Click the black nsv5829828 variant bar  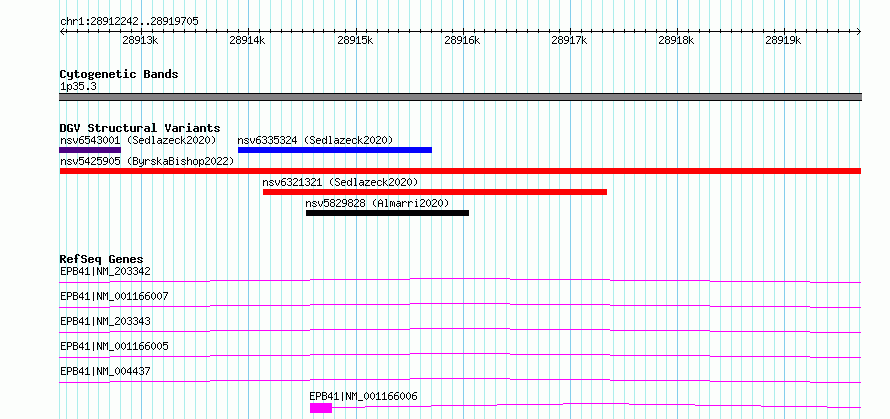pyautogui.click(x=387, y=213)
